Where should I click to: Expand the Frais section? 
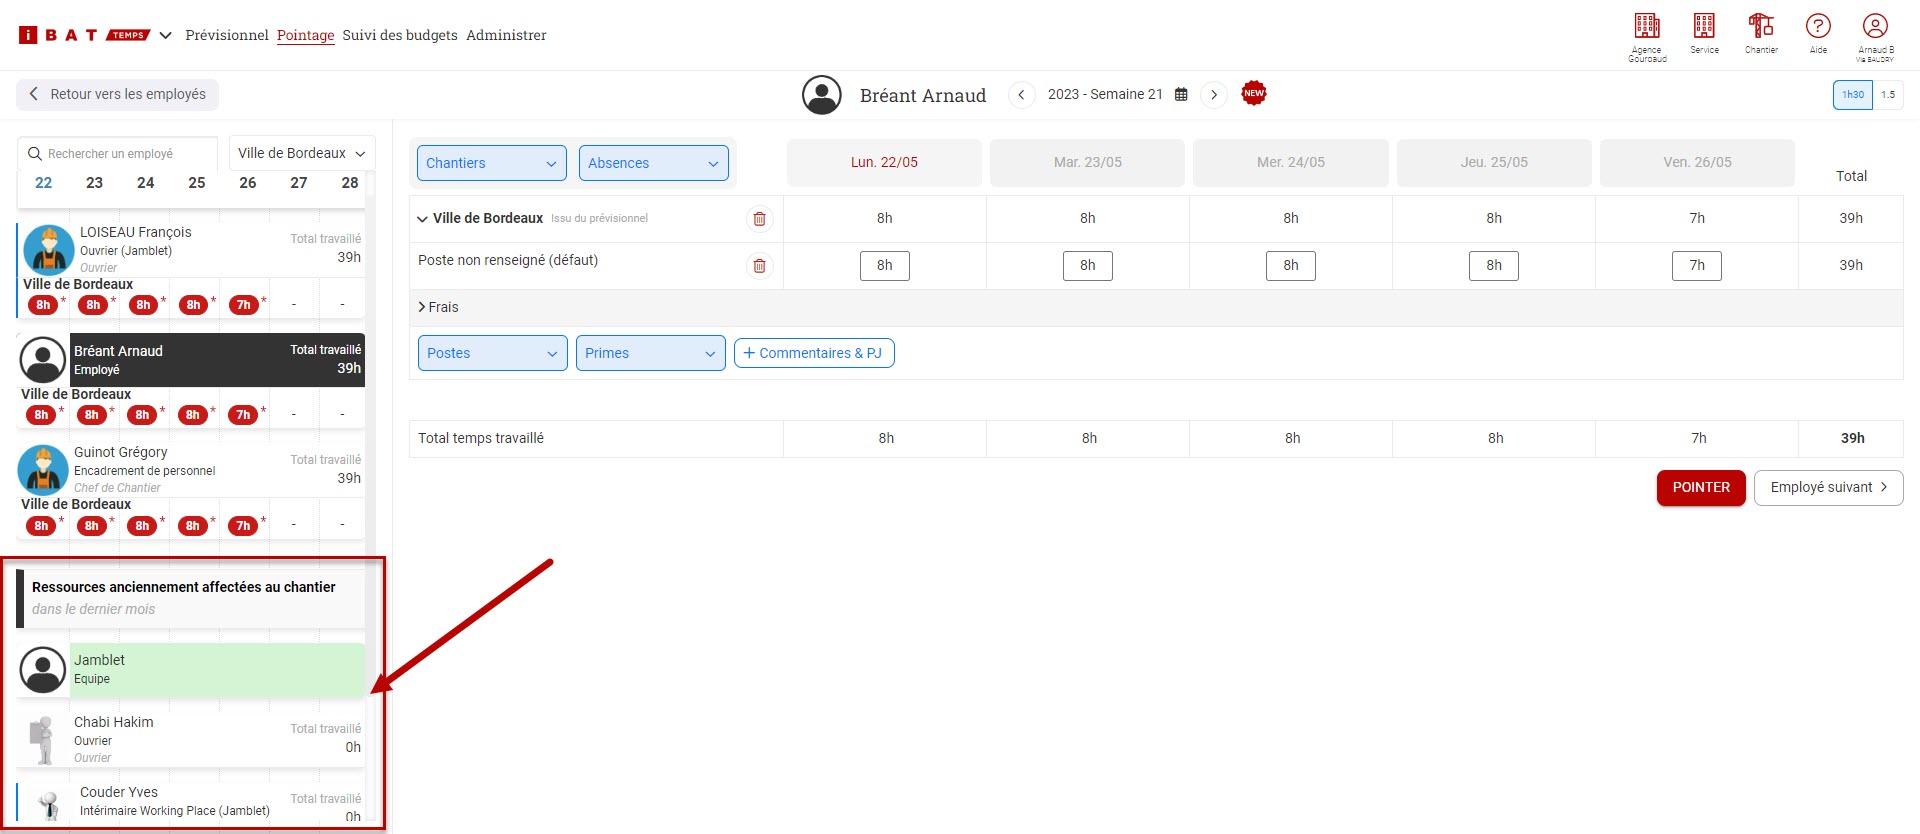click(x=423, y=307)
